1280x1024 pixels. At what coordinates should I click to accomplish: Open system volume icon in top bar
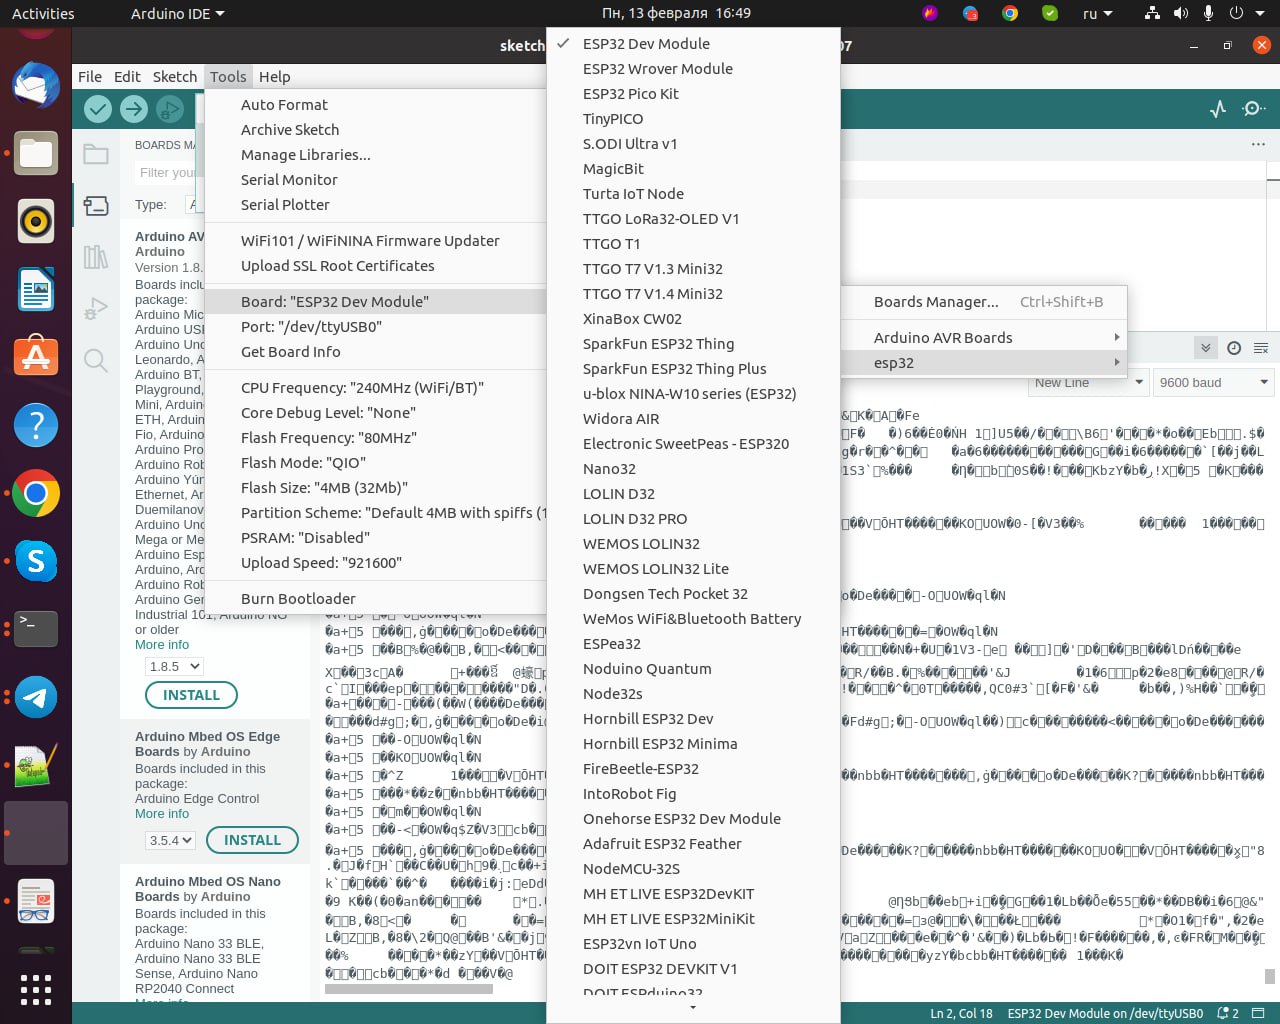1181,14
